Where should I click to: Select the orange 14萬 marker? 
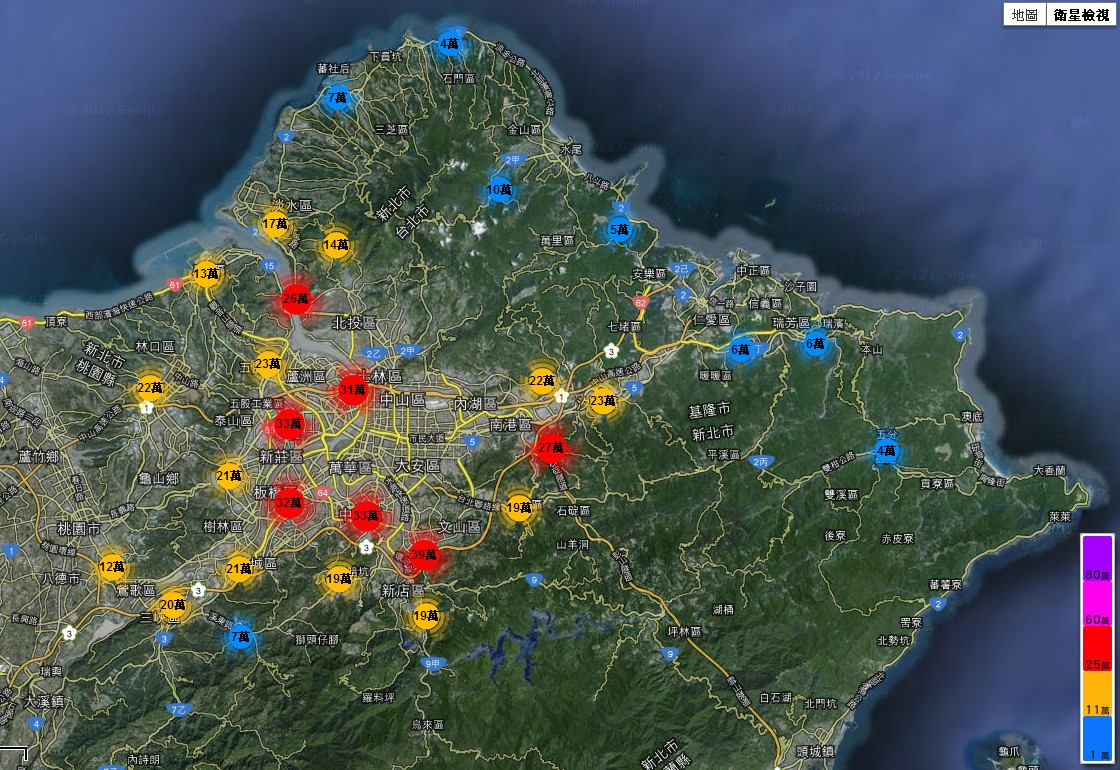point(336,245)
